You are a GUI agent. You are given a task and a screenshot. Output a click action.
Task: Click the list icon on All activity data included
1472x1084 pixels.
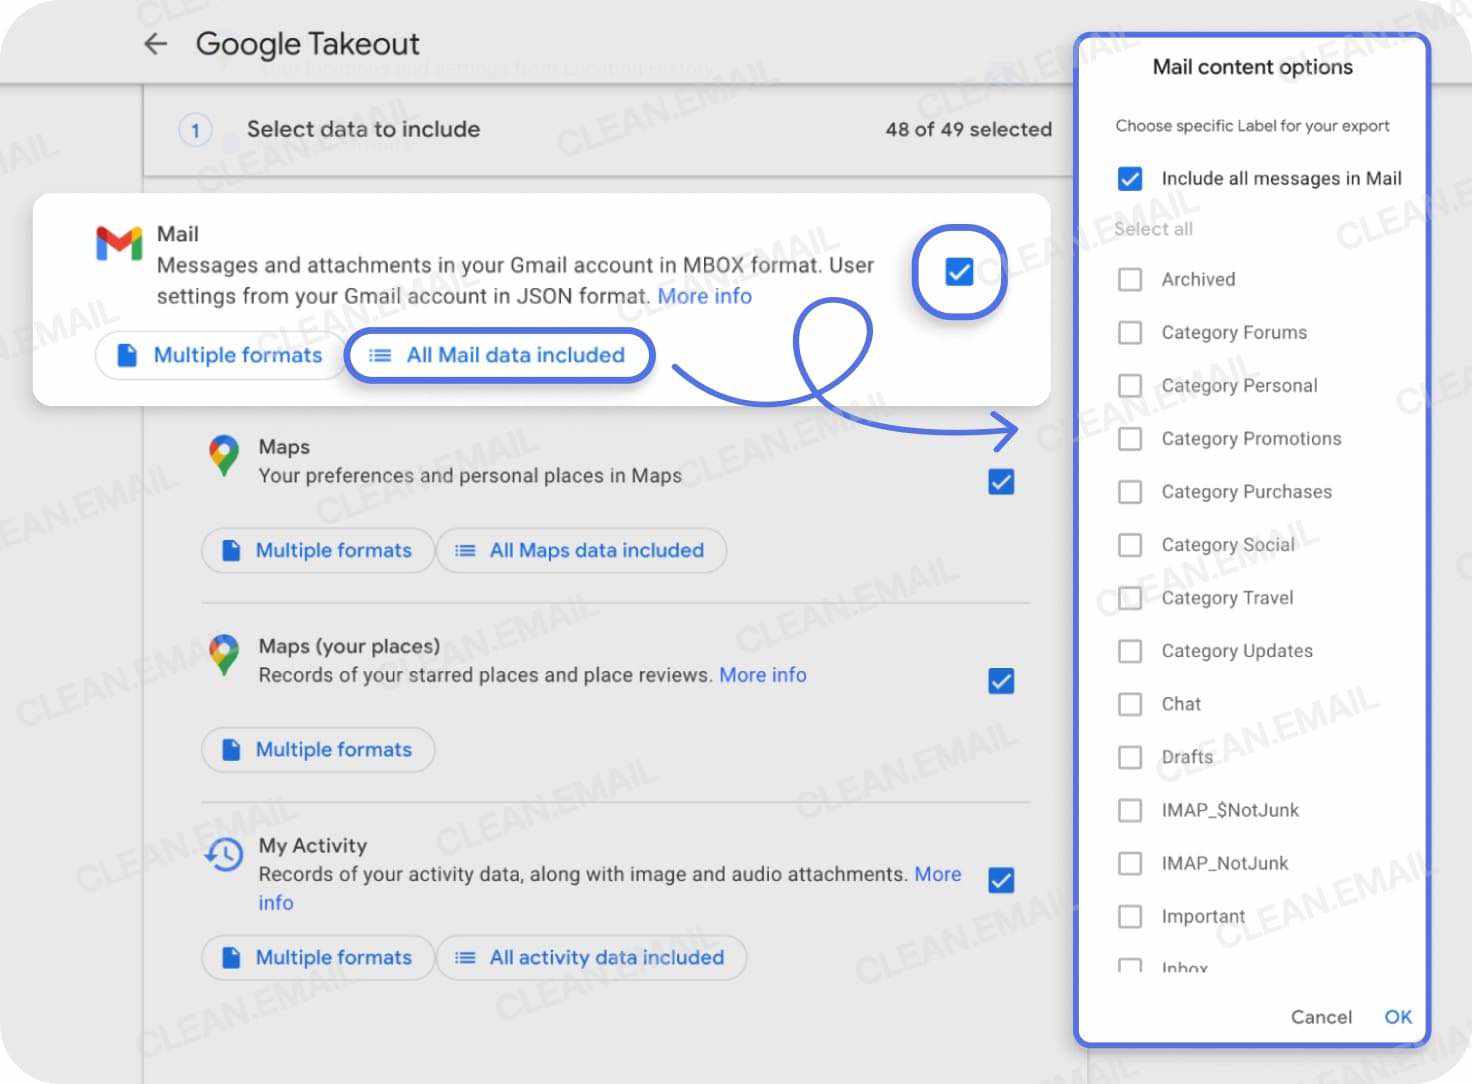(464, 957)
